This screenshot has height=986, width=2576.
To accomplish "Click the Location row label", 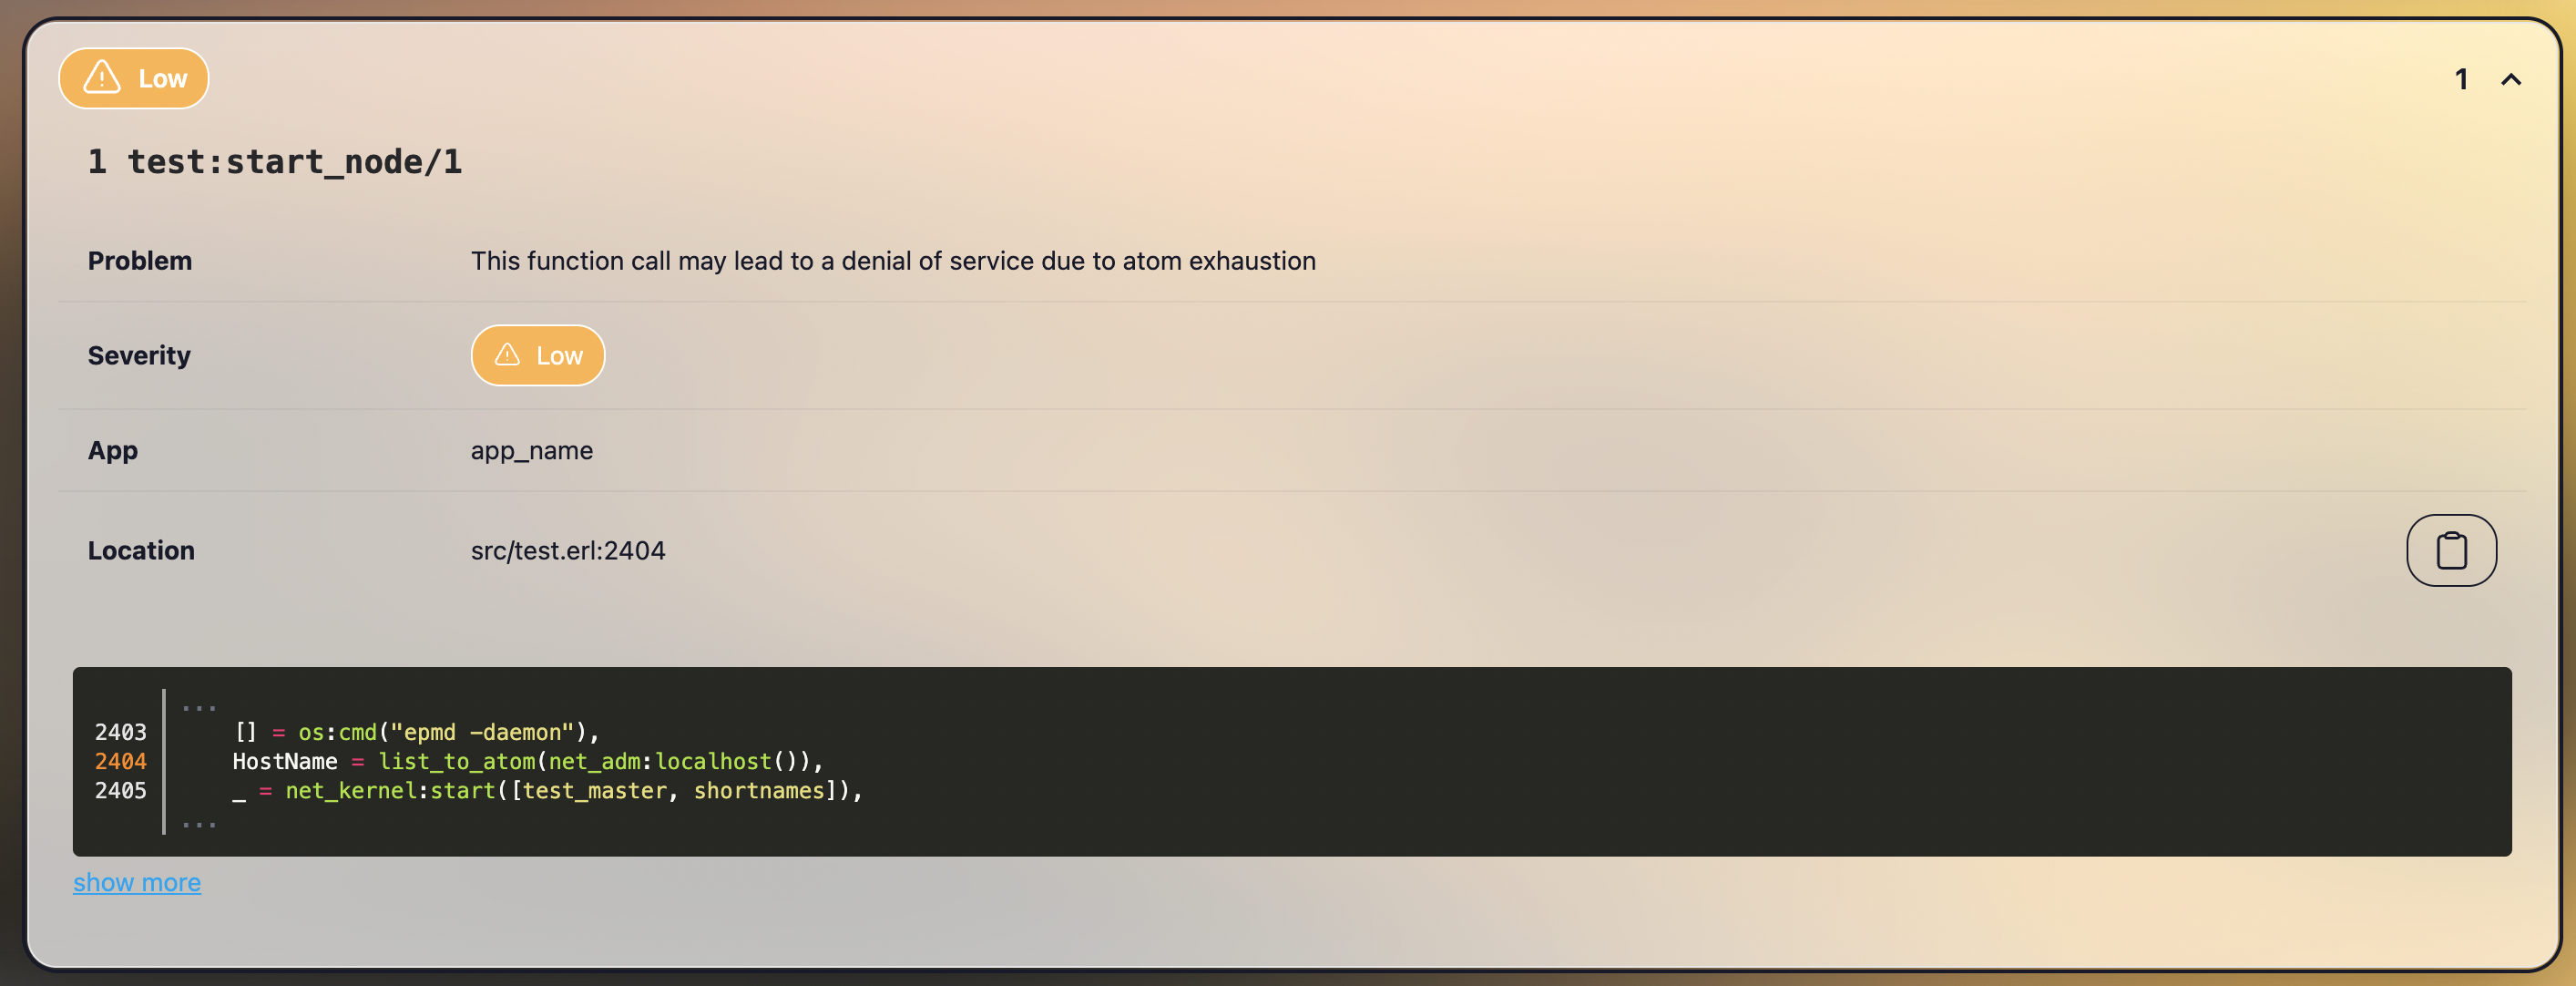I will (x=141, y=550).
